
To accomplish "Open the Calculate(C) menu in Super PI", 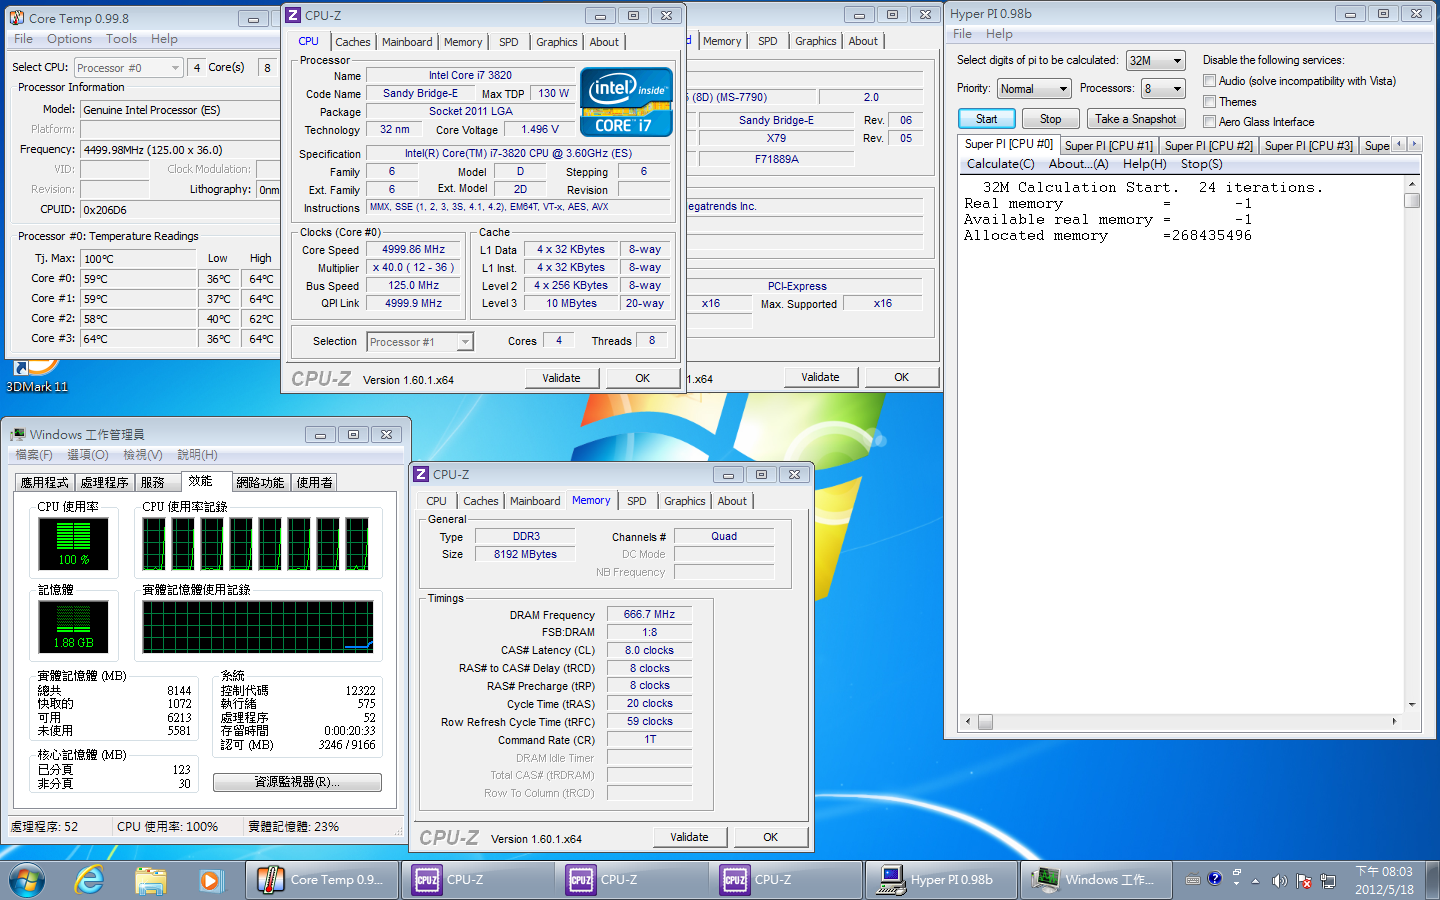I will coord(1000,164).
